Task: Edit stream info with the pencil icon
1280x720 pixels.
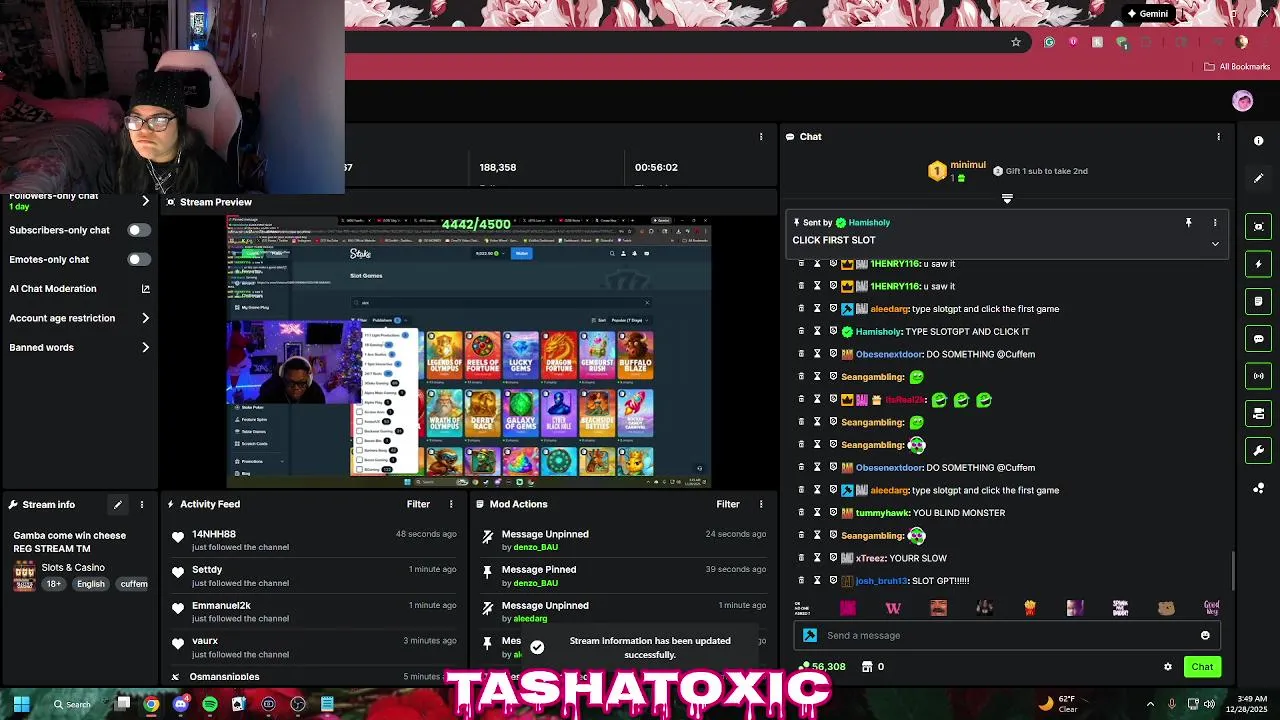Action: point(117,505)
